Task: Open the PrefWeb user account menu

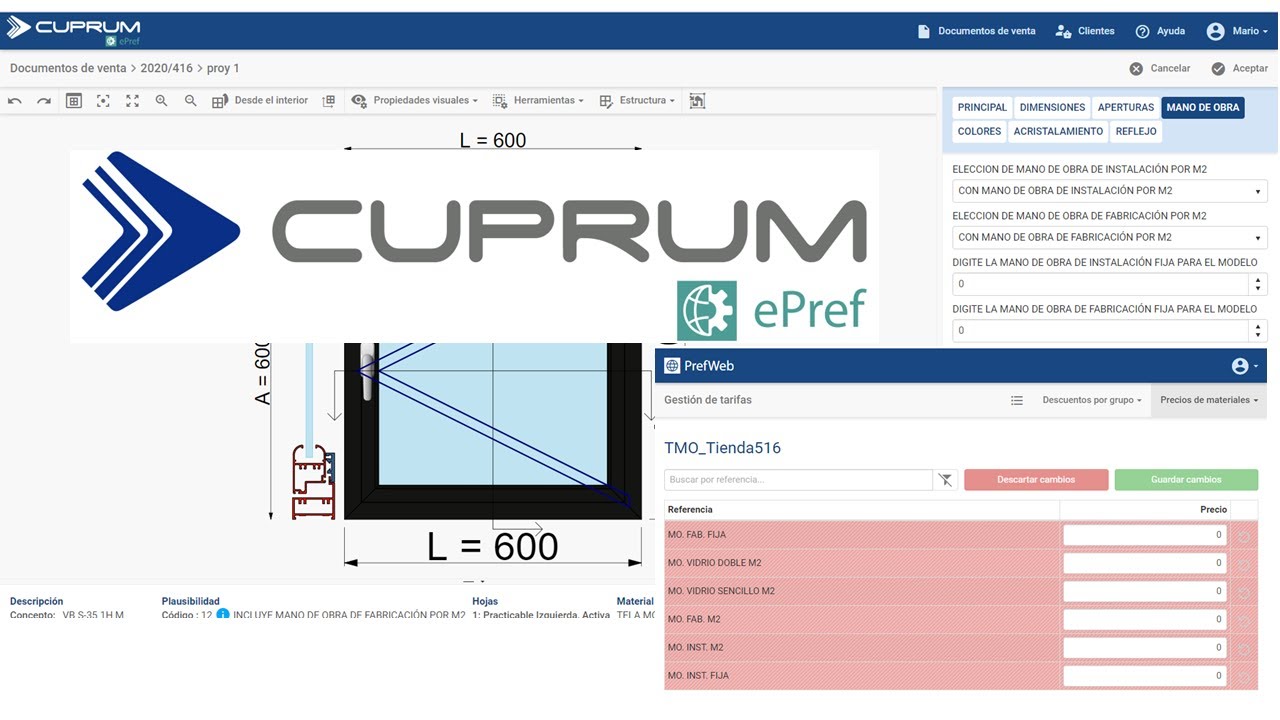Action: [1243, 366]
